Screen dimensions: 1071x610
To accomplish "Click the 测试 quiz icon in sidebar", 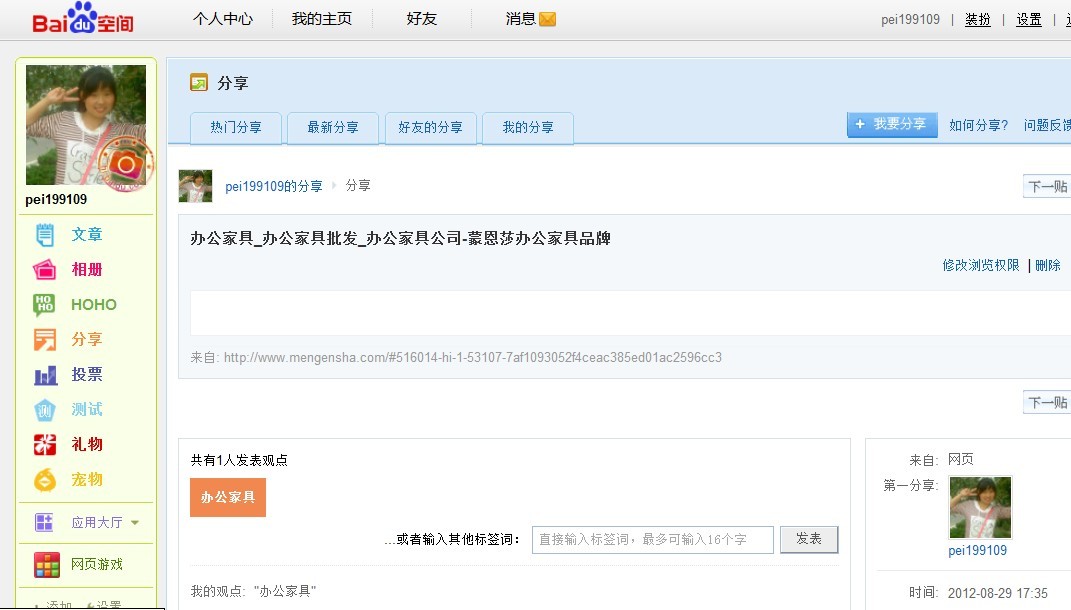I will [x=44, y=410].
